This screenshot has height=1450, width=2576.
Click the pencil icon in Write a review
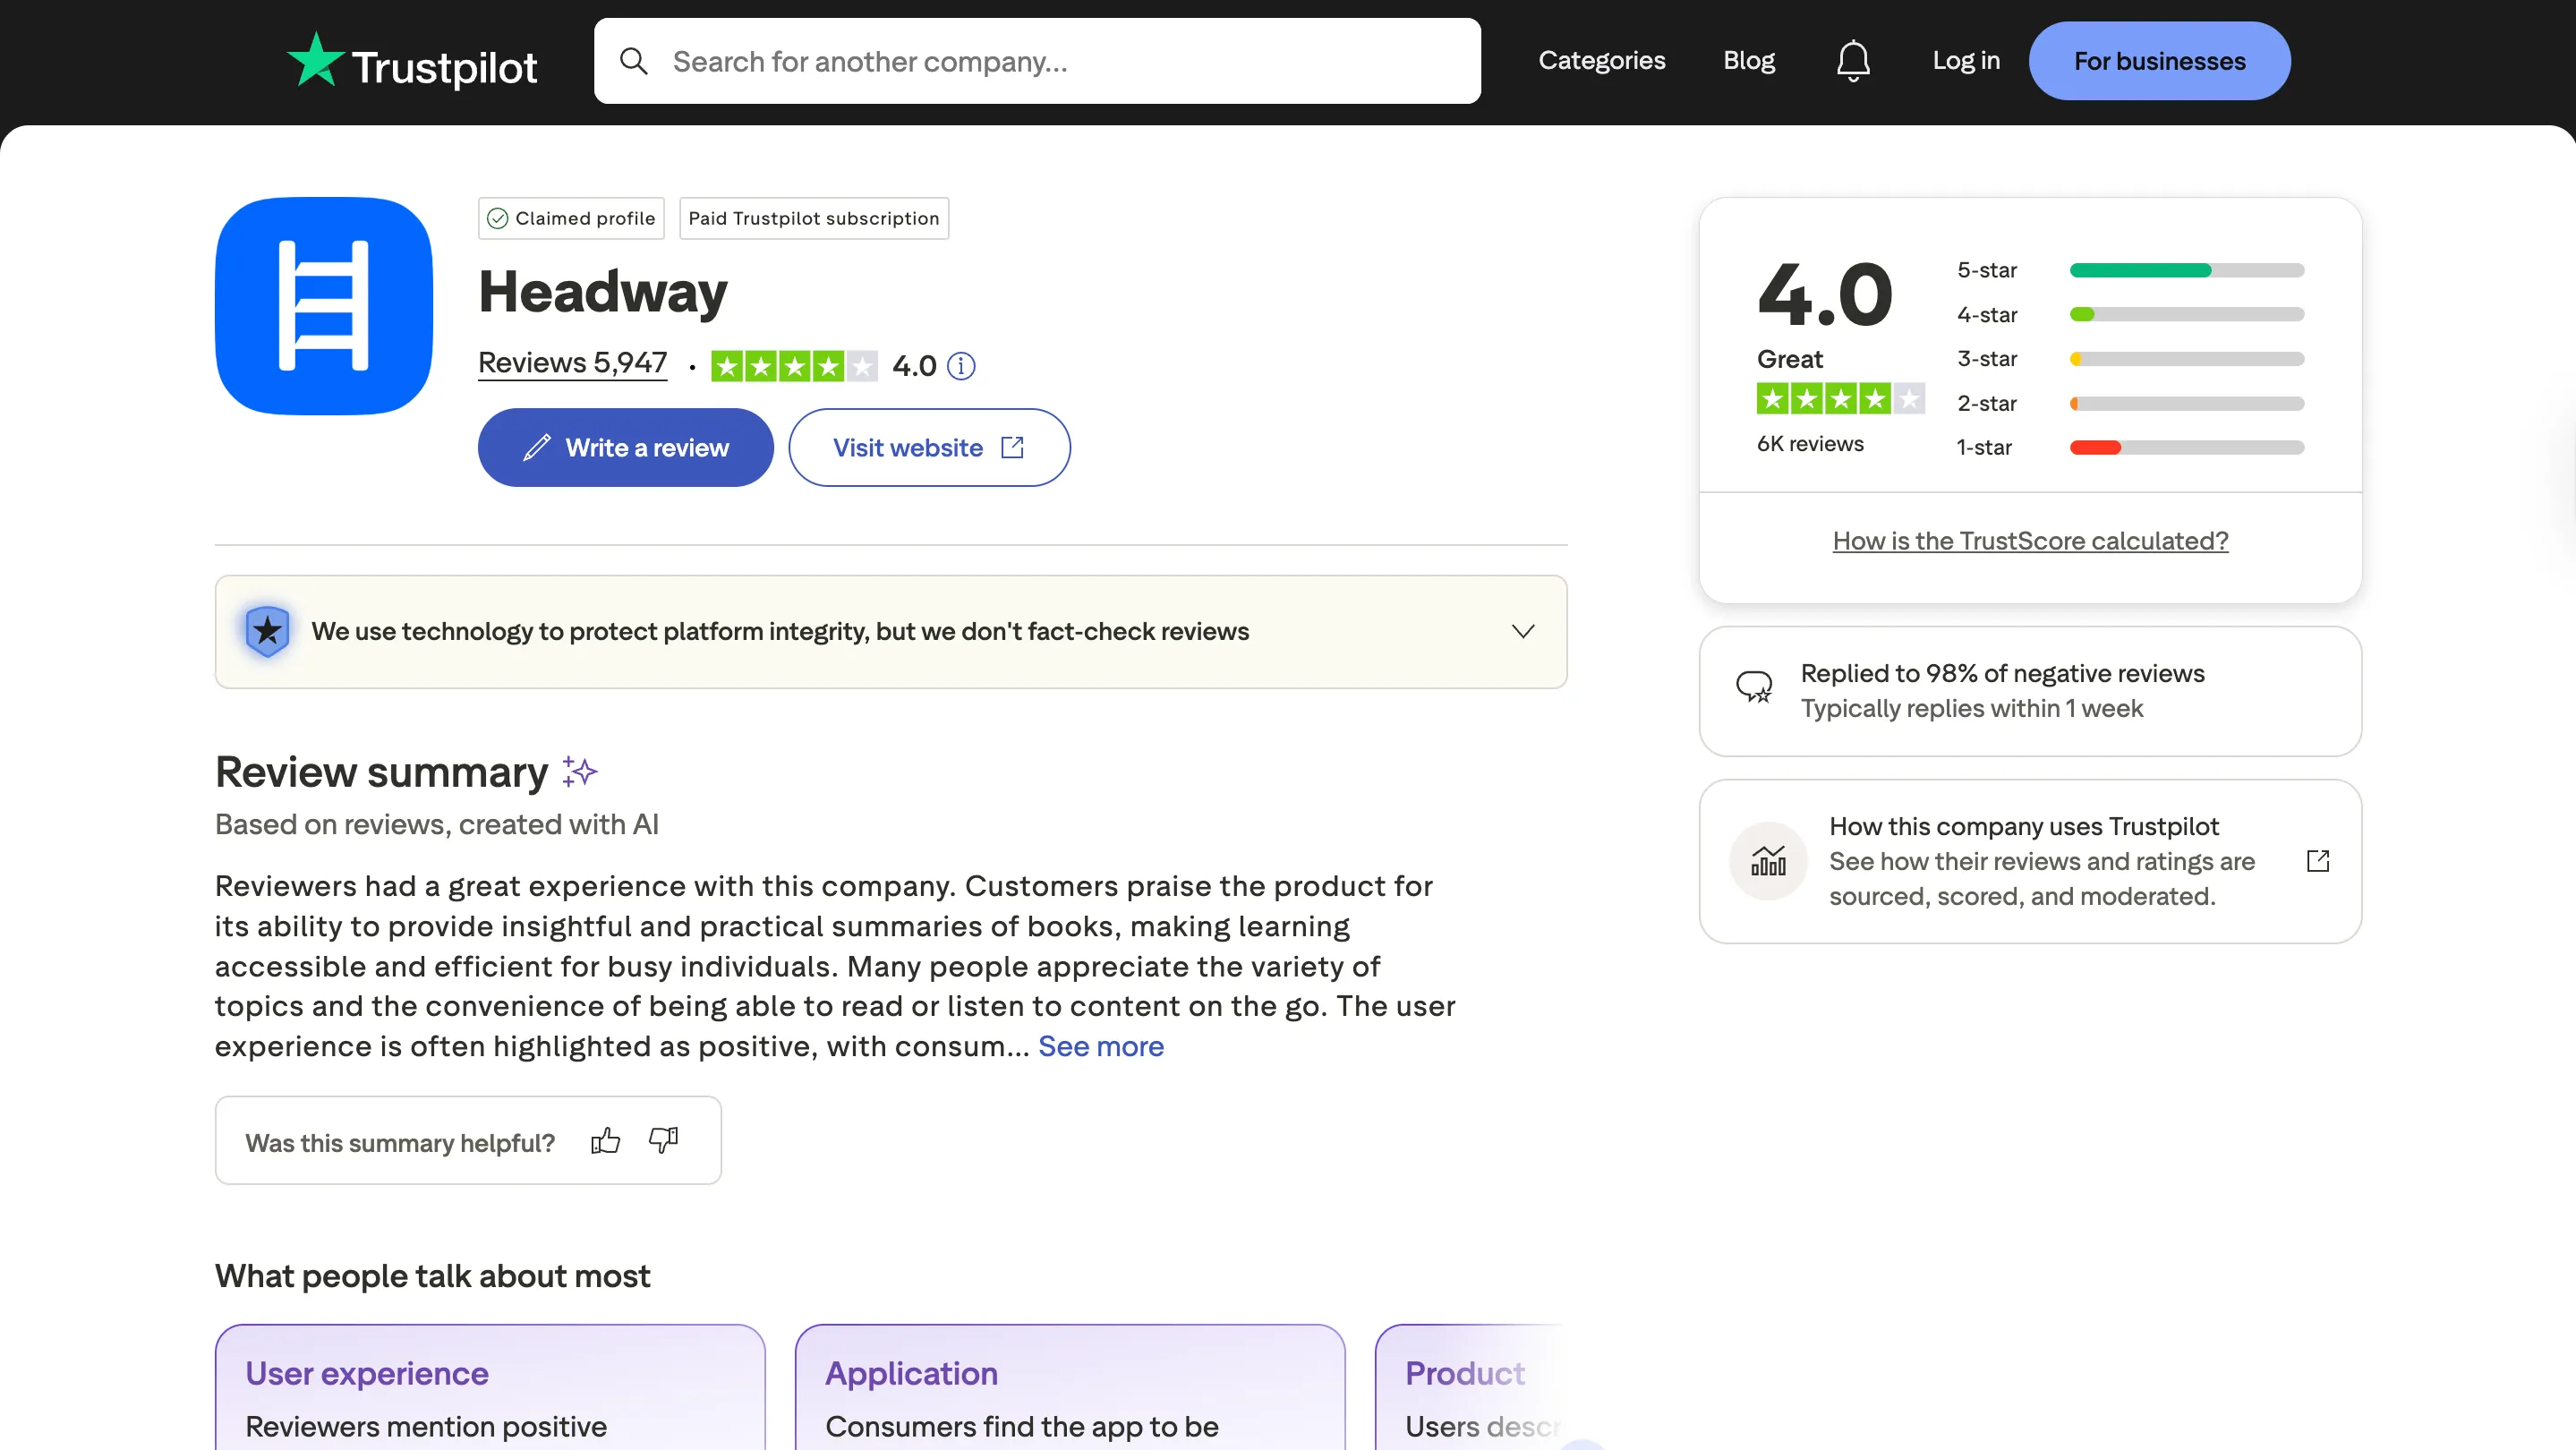pyautogui.click(x=537, y=447)
